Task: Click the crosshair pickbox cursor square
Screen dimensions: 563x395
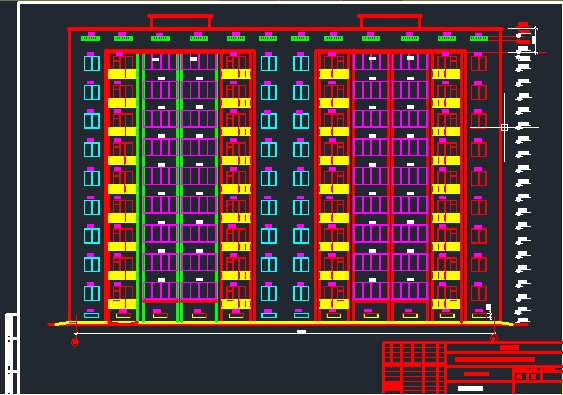Action: point(504,127)
